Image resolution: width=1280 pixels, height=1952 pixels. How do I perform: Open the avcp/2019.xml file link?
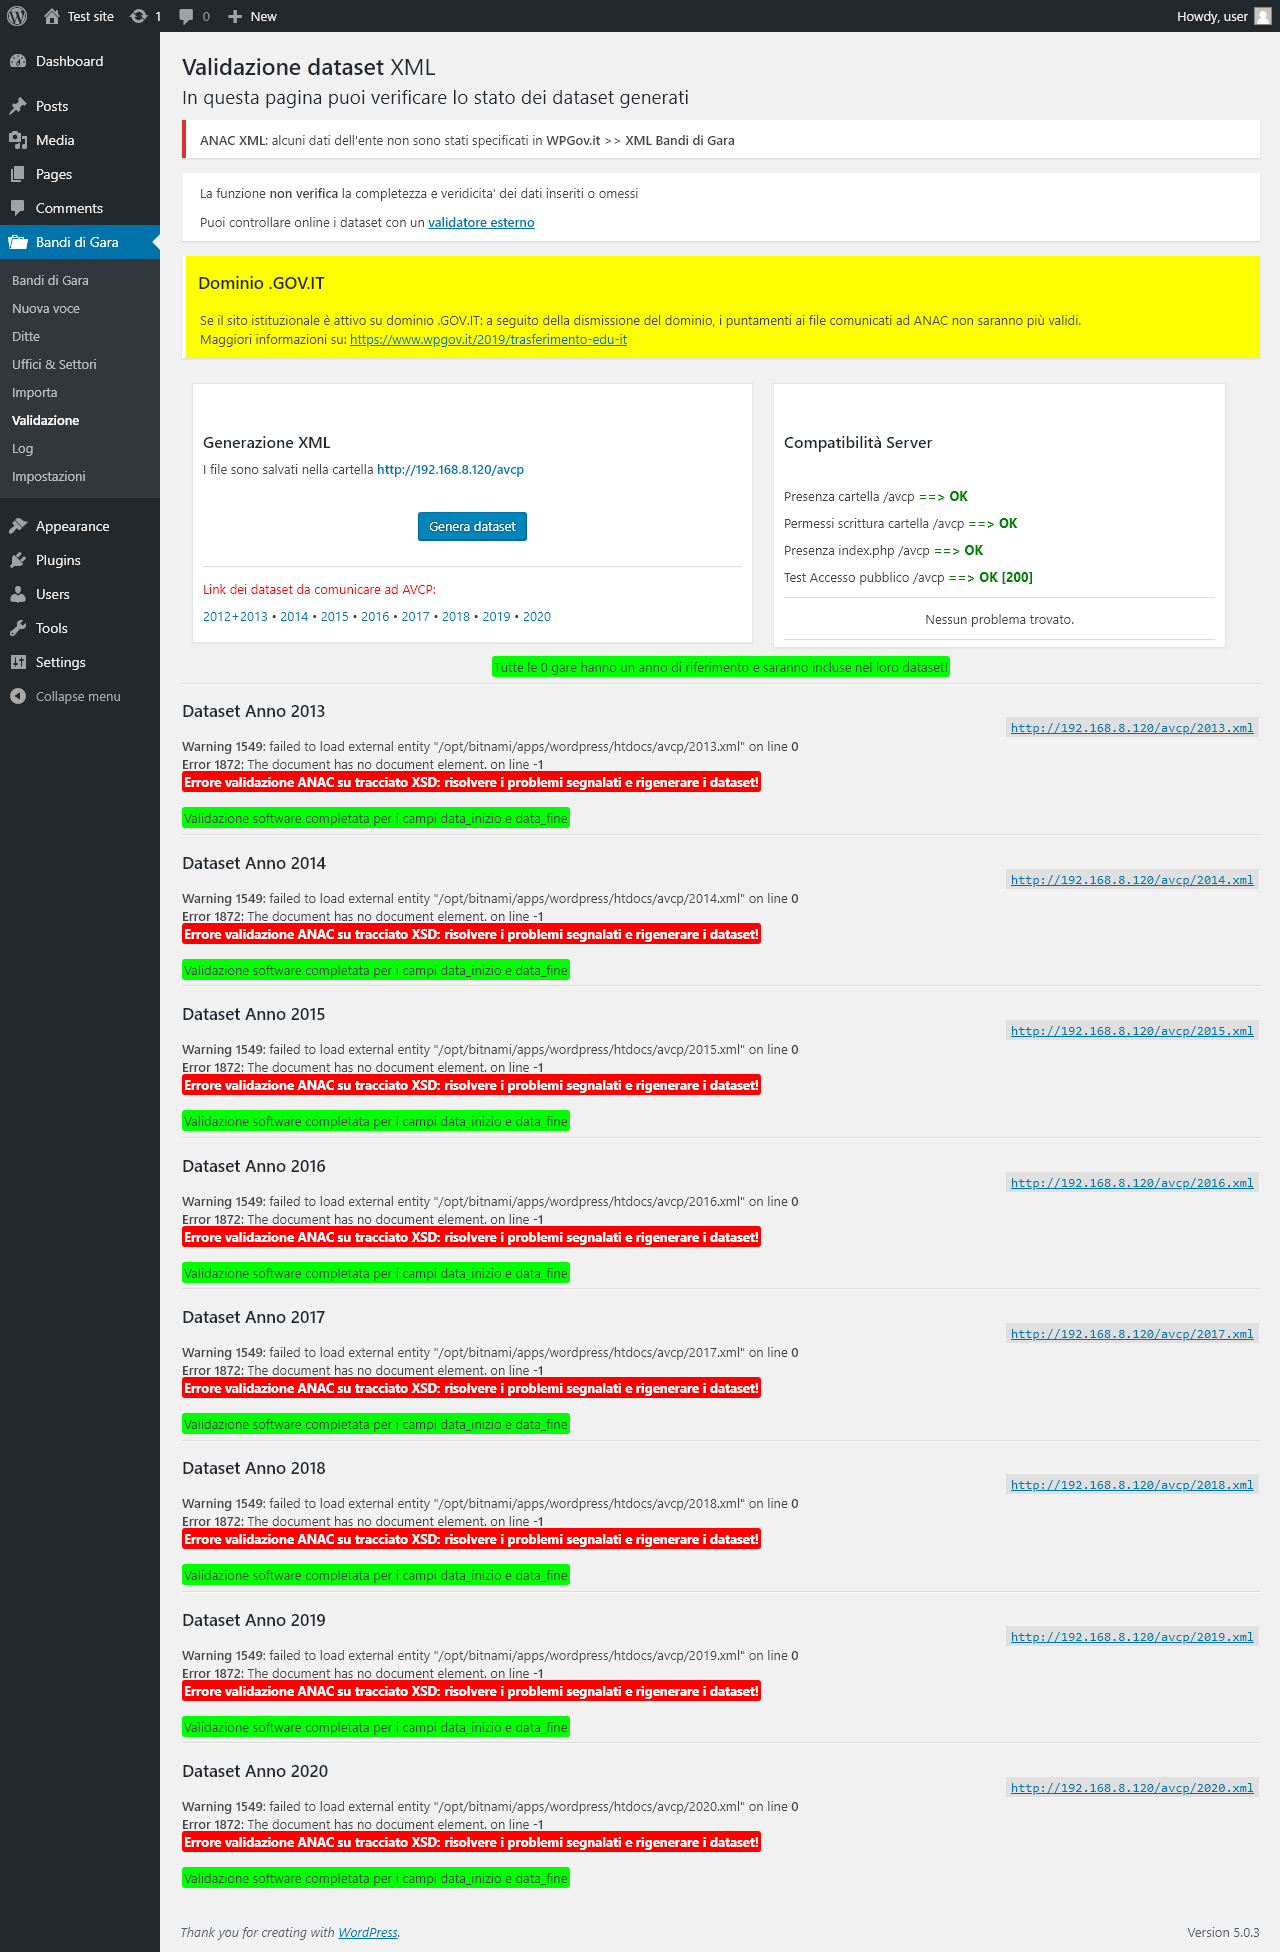1132,1637
